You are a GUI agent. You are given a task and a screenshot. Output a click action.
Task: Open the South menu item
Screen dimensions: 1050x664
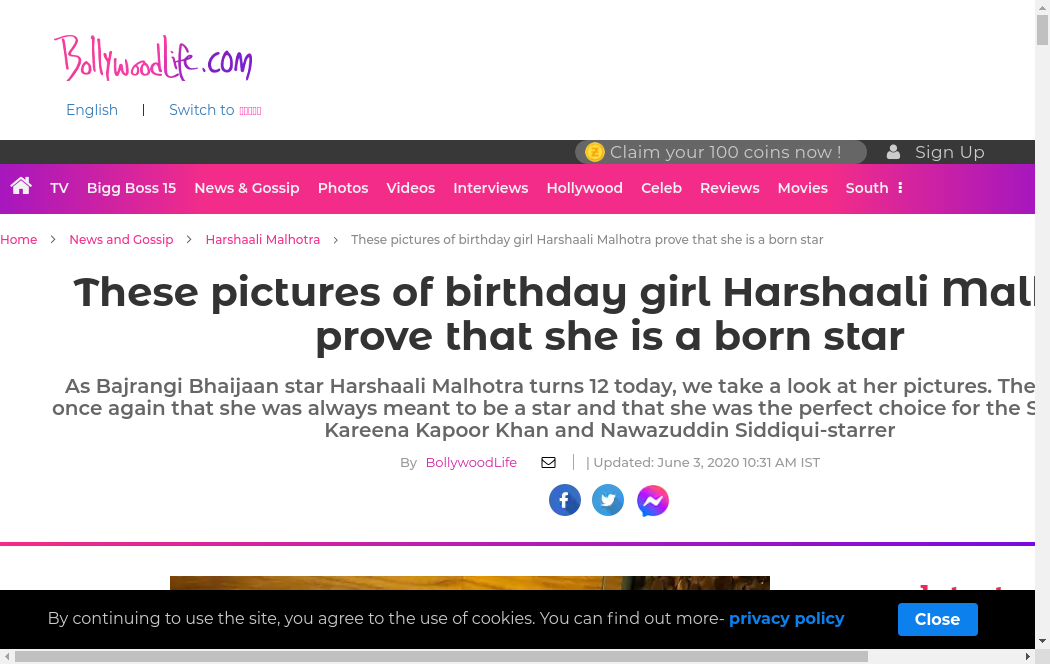pos(866,188)
